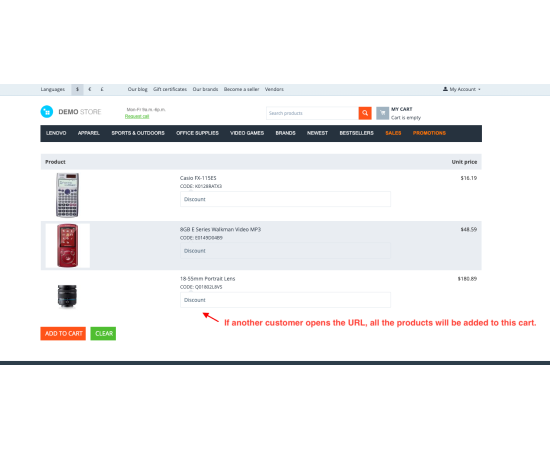Open the Promotions menu item
550x450 pixels.
(x=429, y=133)
